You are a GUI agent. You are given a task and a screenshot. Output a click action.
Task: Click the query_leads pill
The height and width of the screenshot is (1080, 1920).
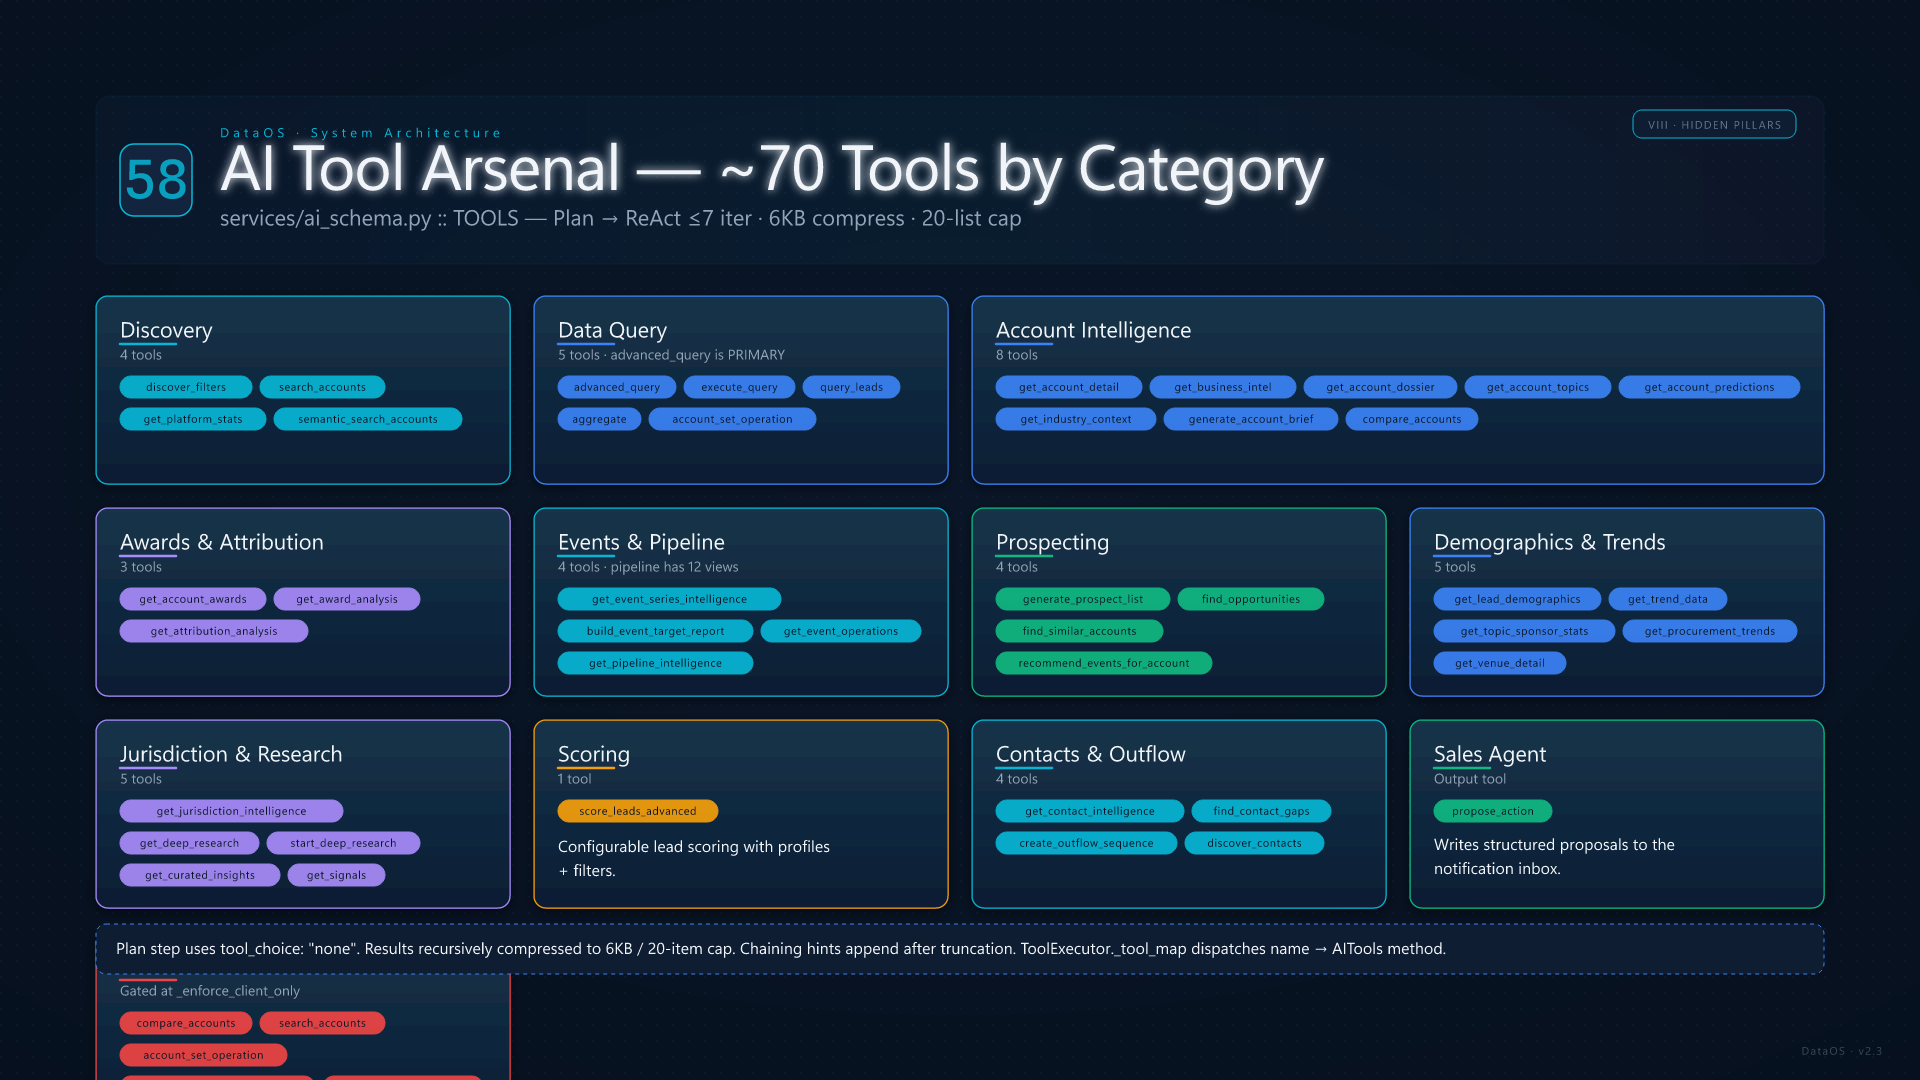pos(851,387)
